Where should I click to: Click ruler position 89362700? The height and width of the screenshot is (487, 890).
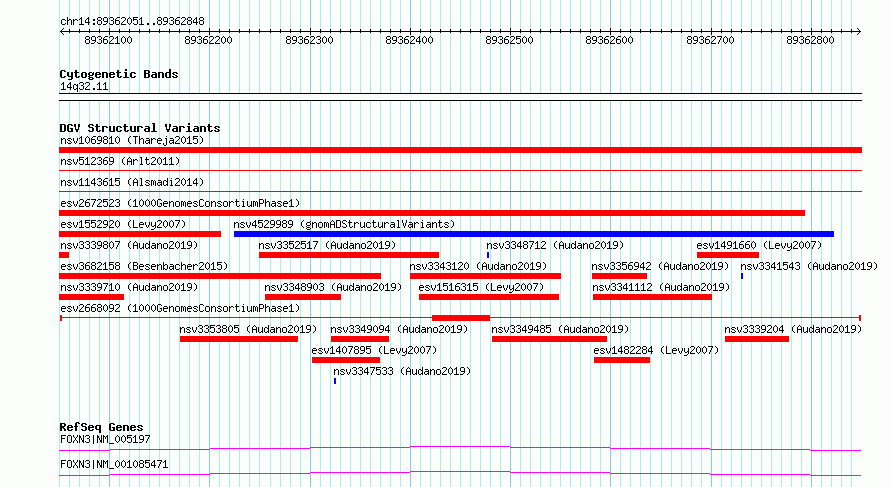tap(710, 40)
